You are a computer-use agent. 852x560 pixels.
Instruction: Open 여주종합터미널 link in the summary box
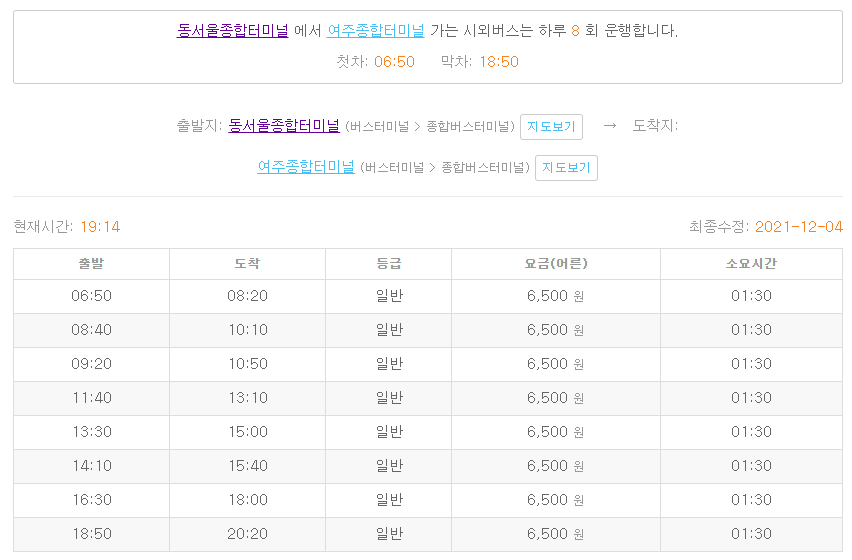375,30
